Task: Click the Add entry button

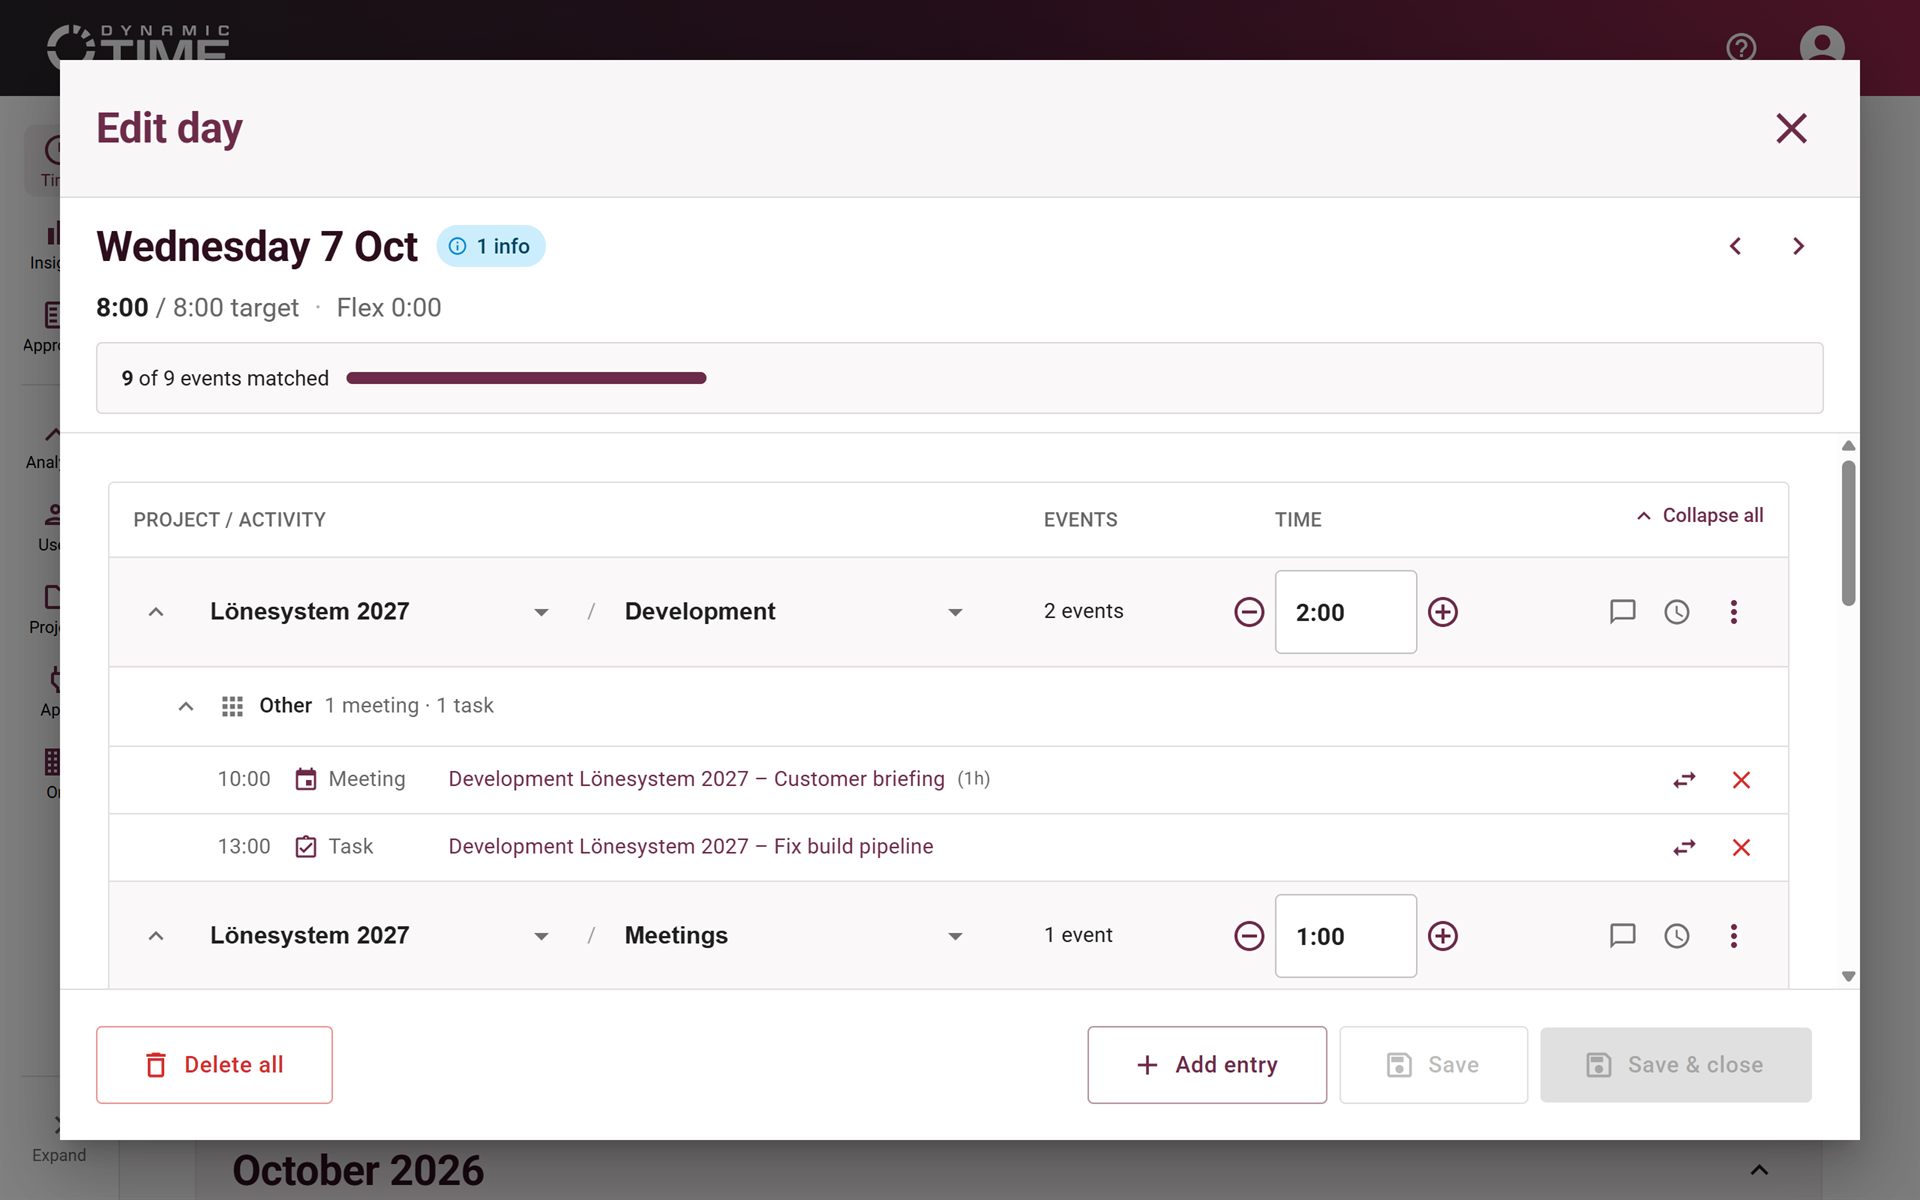Action: (x=1207, y=1065)
